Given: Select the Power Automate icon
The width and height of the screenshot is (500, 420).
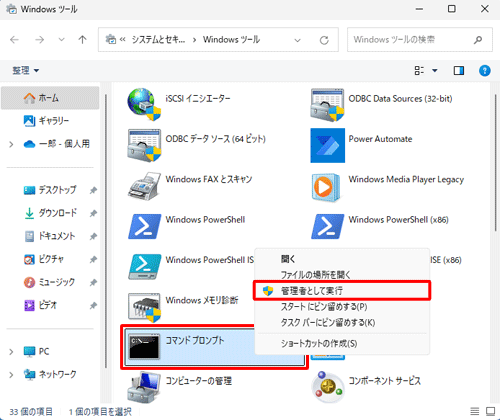Looking at the screenshot, I should (327, 145).
